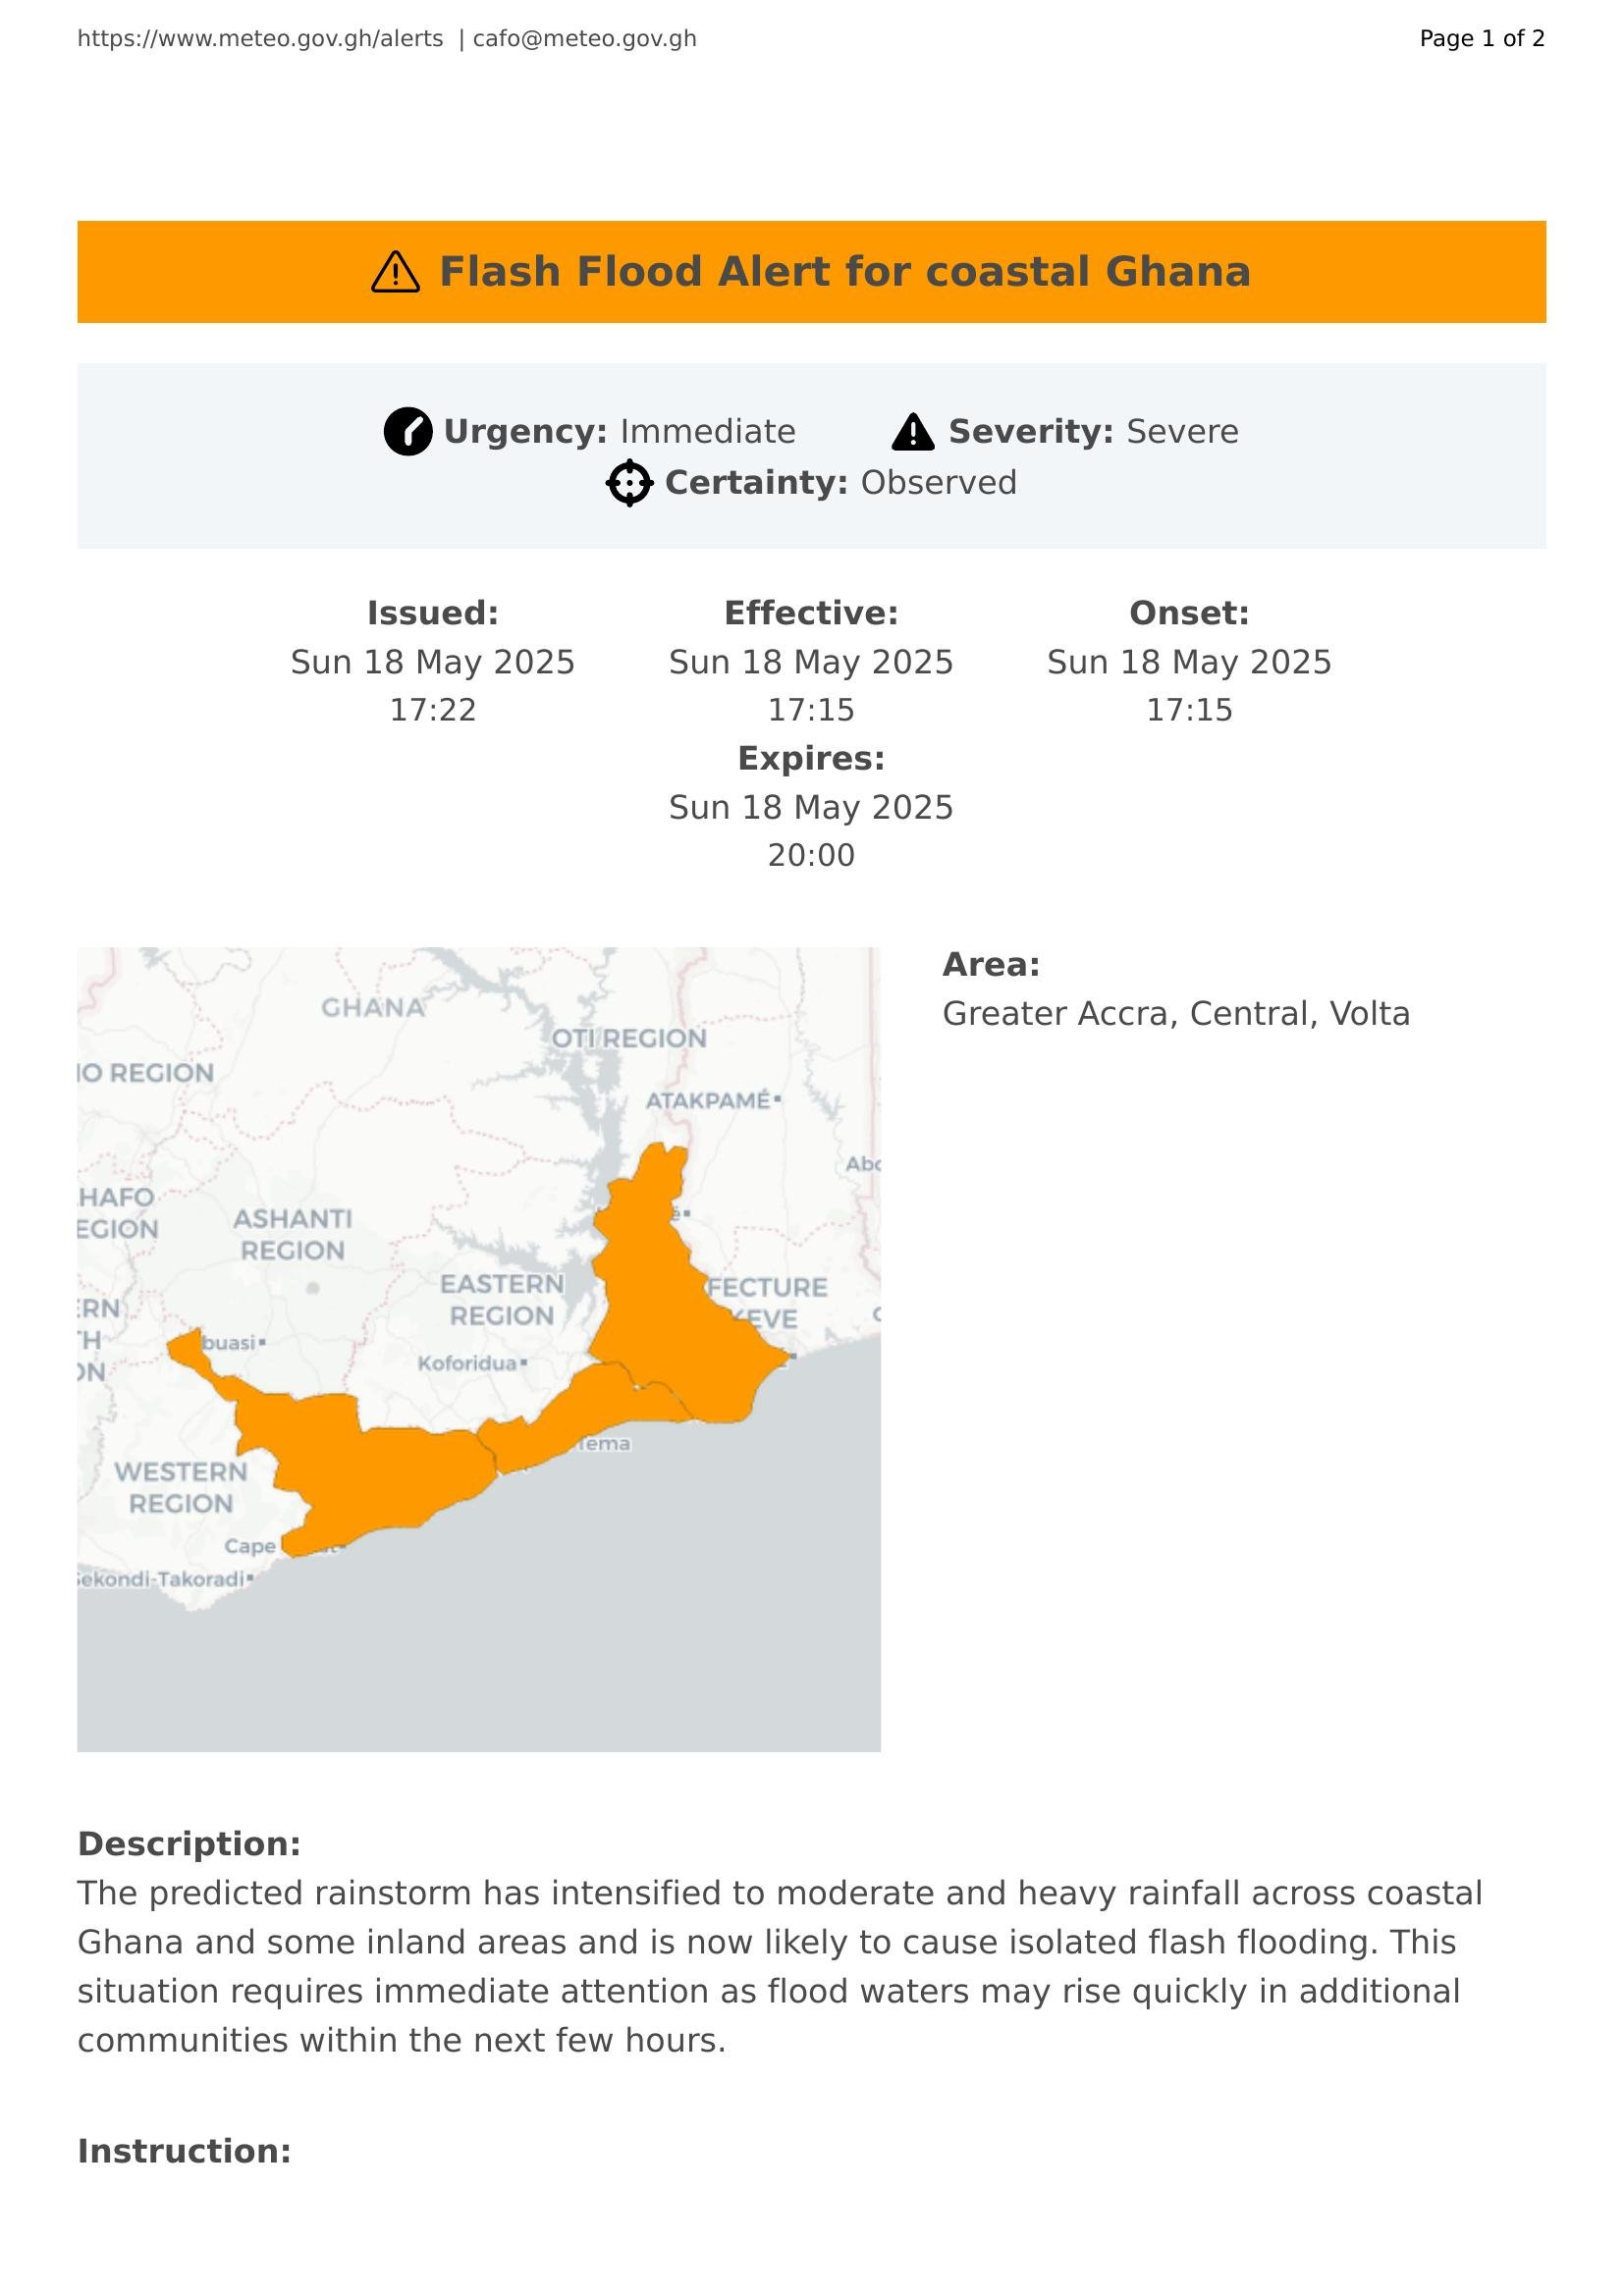
Task: Click the Expires time 20:00
Action: point(811,855)
